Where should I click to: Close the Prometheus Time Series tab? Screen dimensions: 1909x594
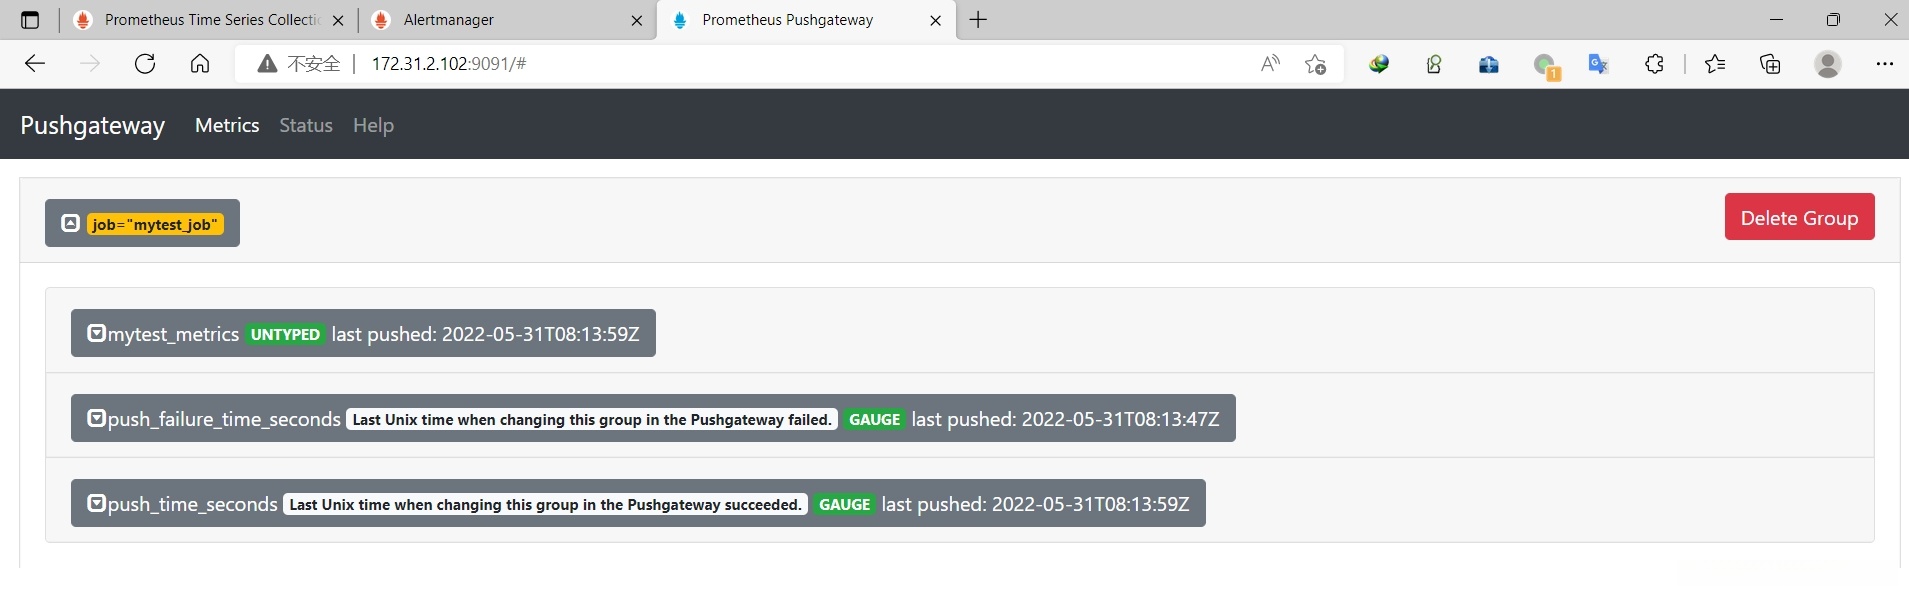(x=338, y=20)
